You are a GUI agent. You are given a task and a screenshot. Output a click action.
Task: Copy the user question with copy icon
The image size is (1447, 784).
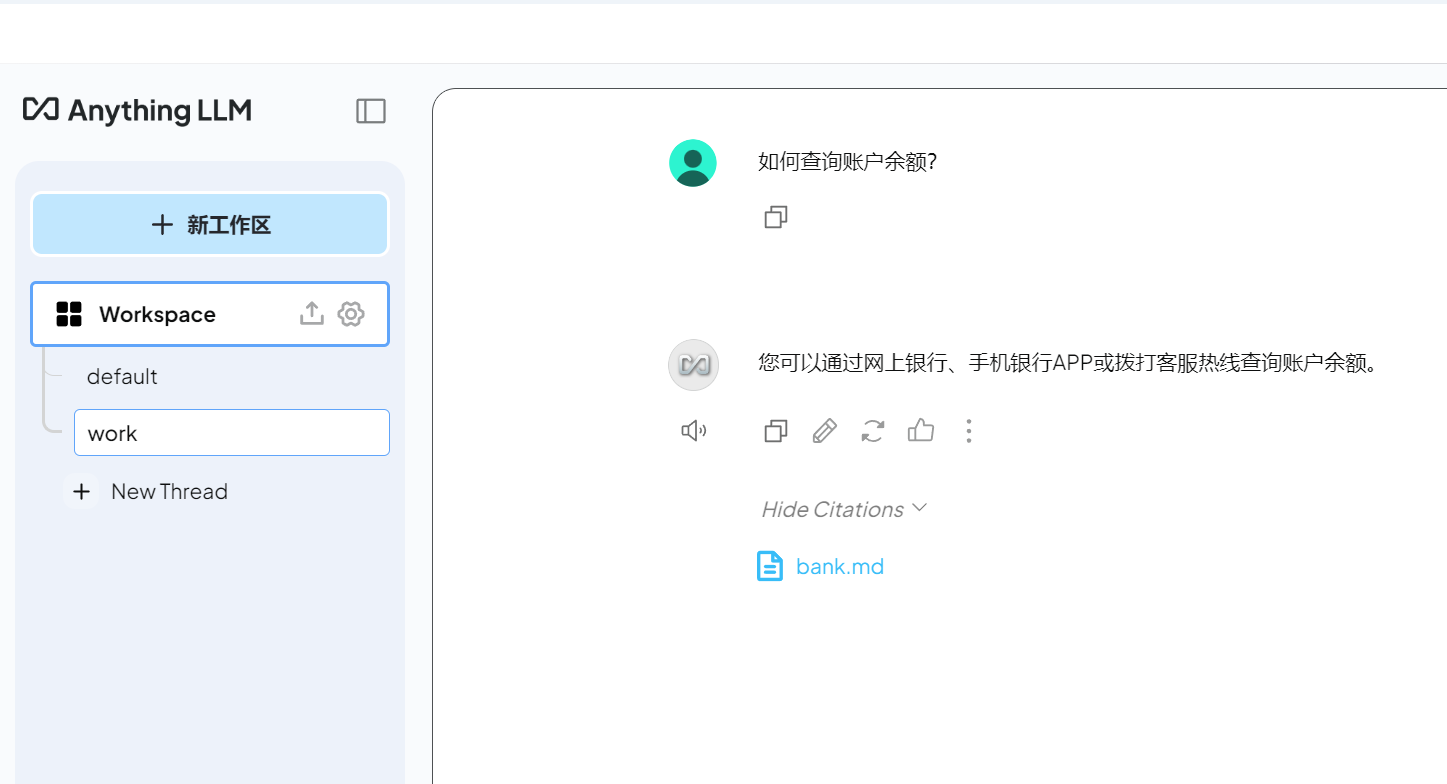tap(776, 217)
